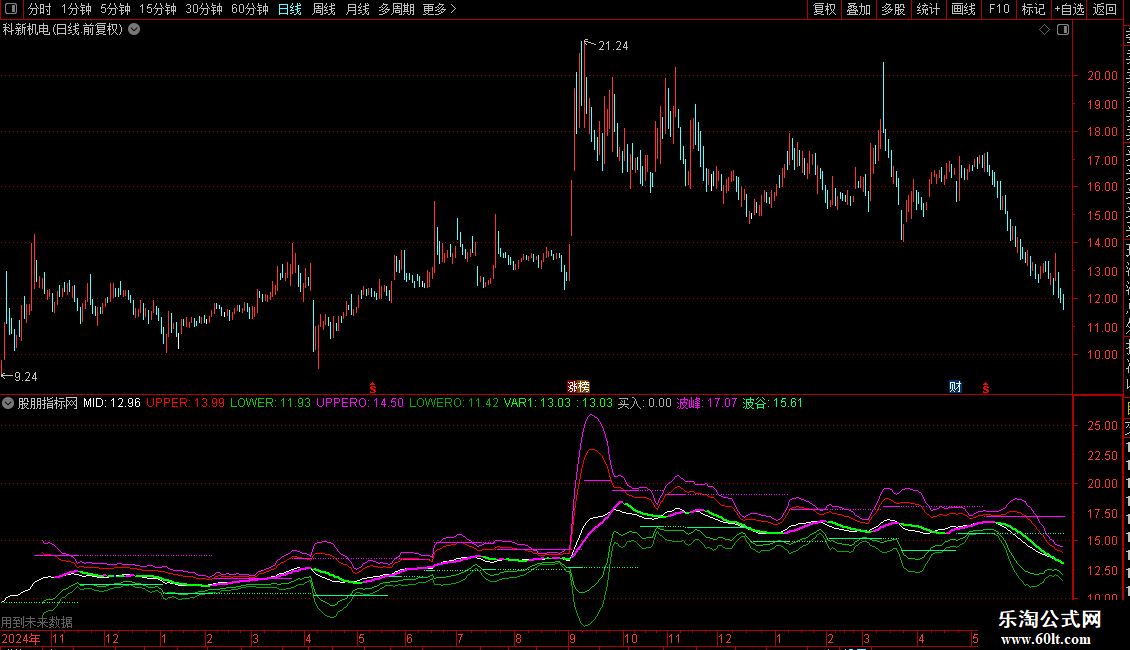This screenshot has height=650, width=1130.
Task: Select the 30分钟 period tab
Action: (204, 9)
